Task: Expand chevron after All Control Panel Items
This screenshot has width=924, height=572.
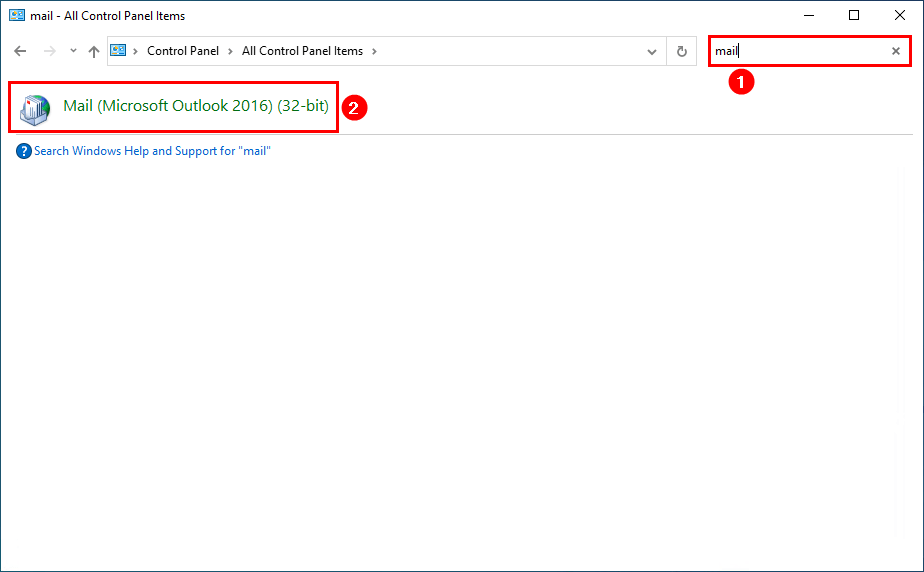Action: click(x=374, y=51)
